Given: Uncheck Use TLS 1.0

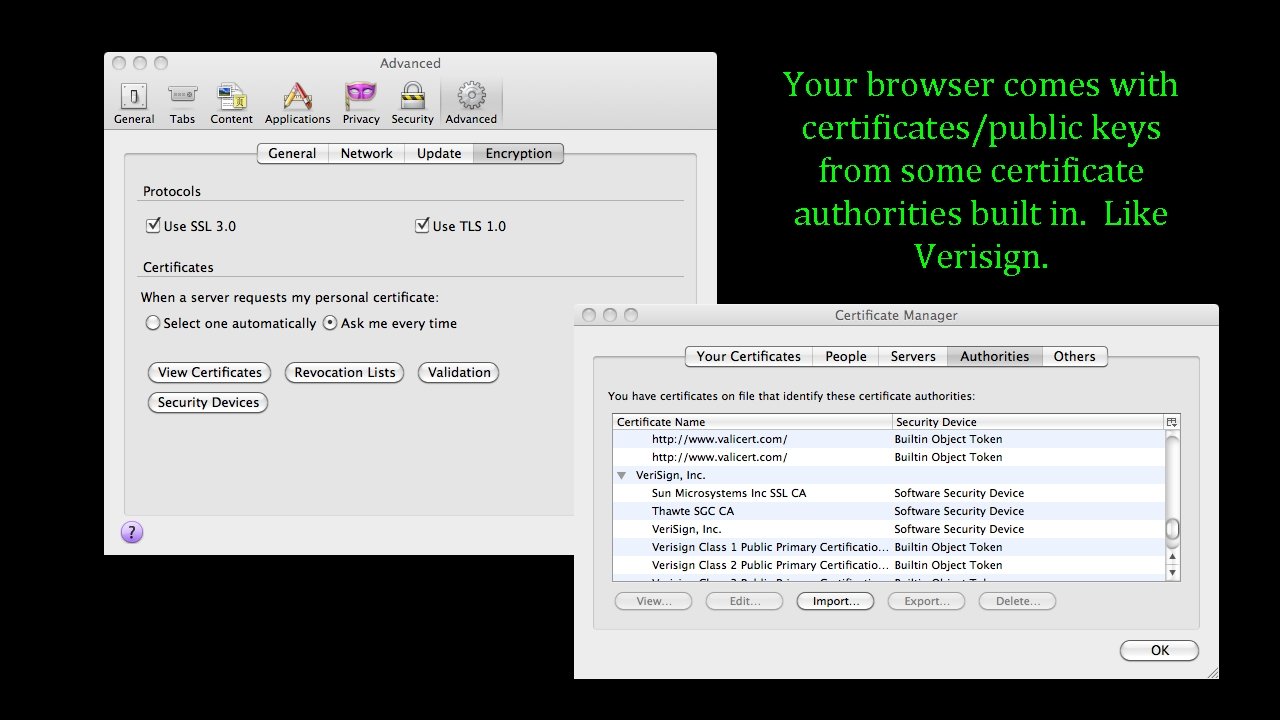Looking at the screenshot, I should click(422, 225).
